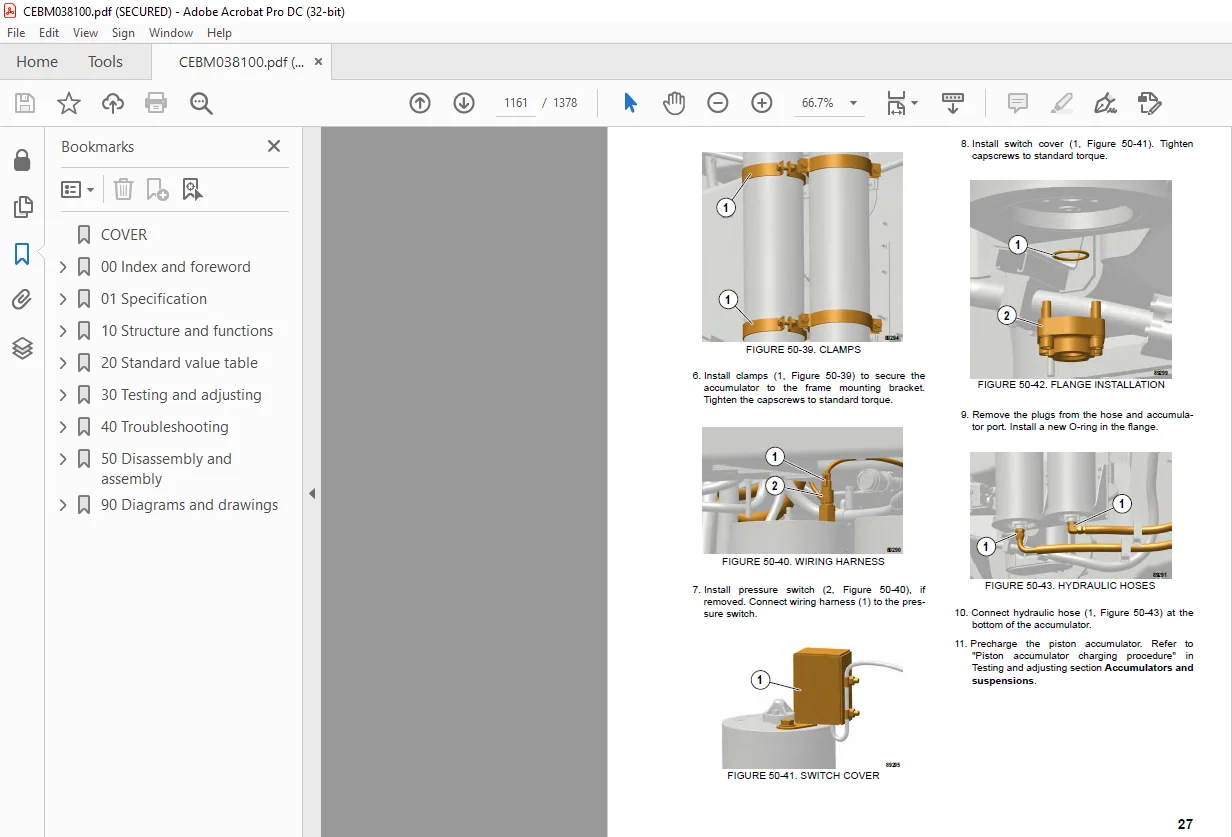1232x837 pixels.
Task: Expand 90 Diagrams and drawings bookmark
Action: pyautogui.click(x=63, y=505)
